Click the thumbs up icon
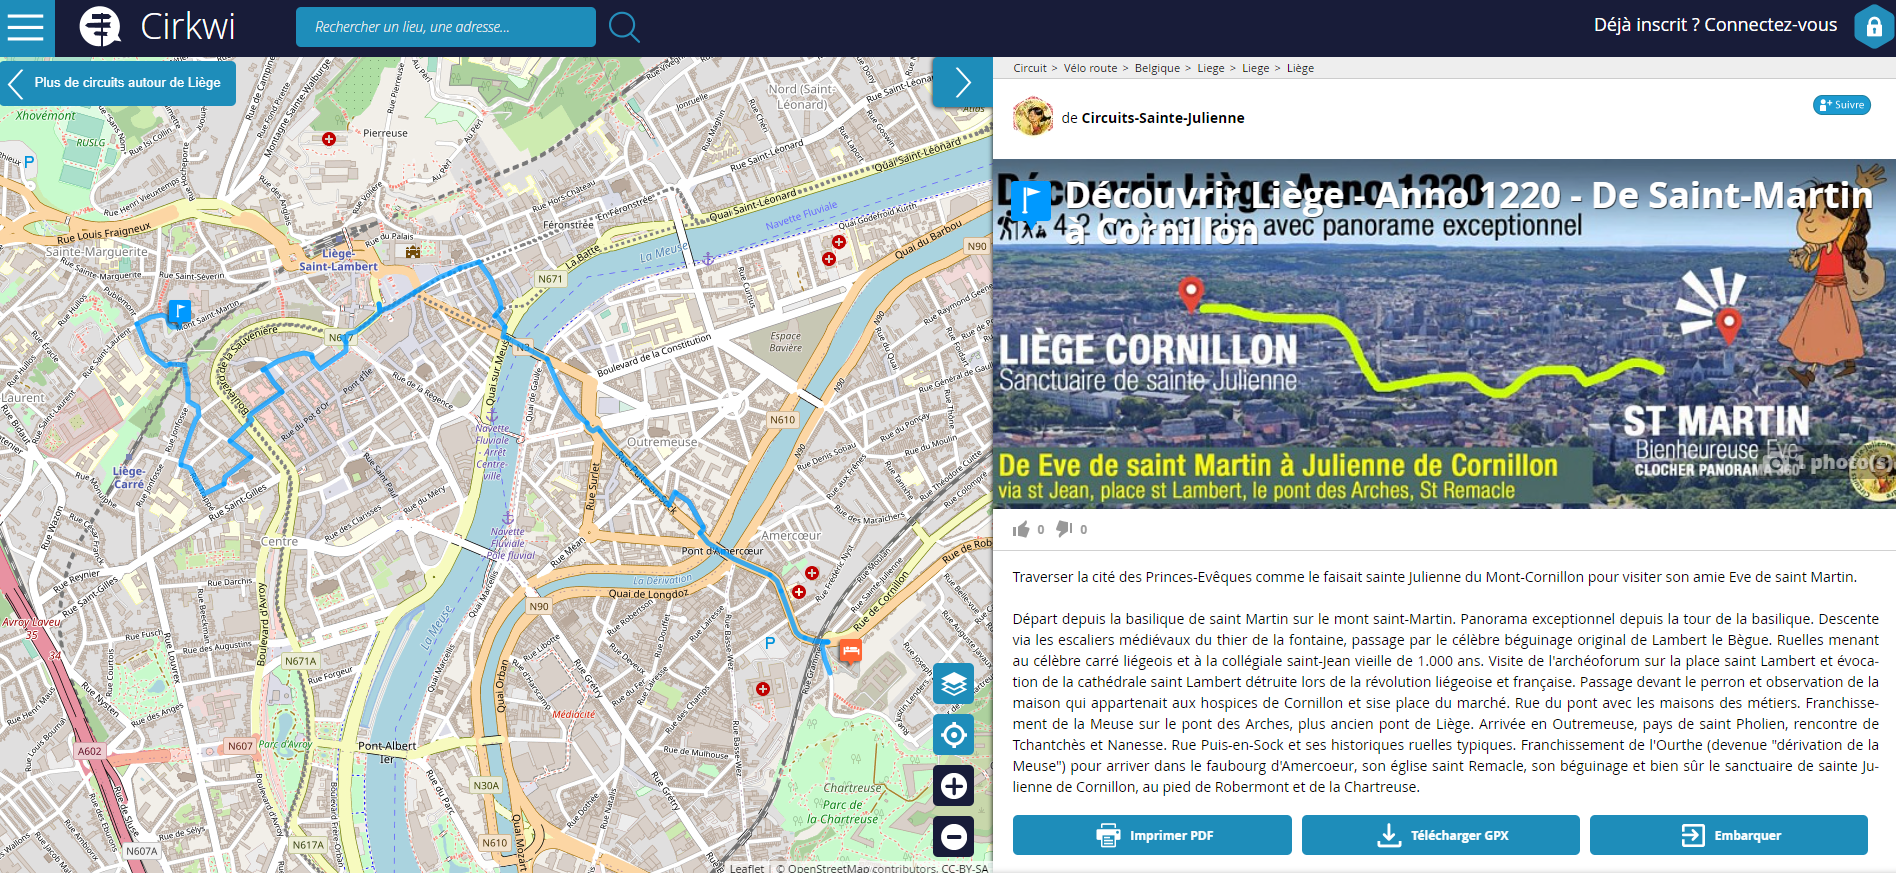Viewport: 1896px width, 873px height. (x=1021, y=529)
